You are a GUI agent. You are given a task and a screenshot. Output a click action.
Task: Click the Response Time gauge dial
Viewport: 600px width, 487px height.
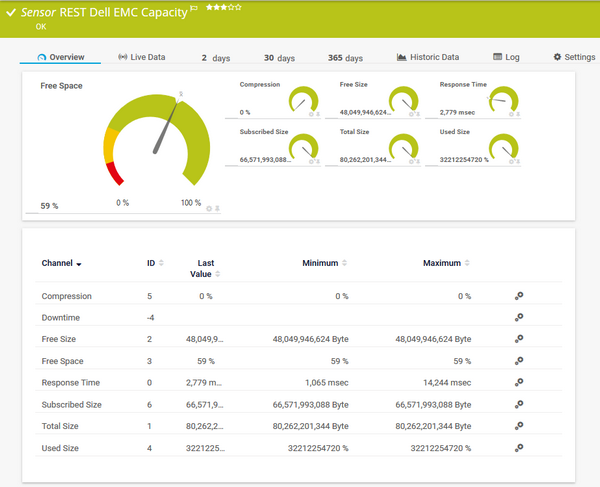pyautogui.click(x=504, y=100)
